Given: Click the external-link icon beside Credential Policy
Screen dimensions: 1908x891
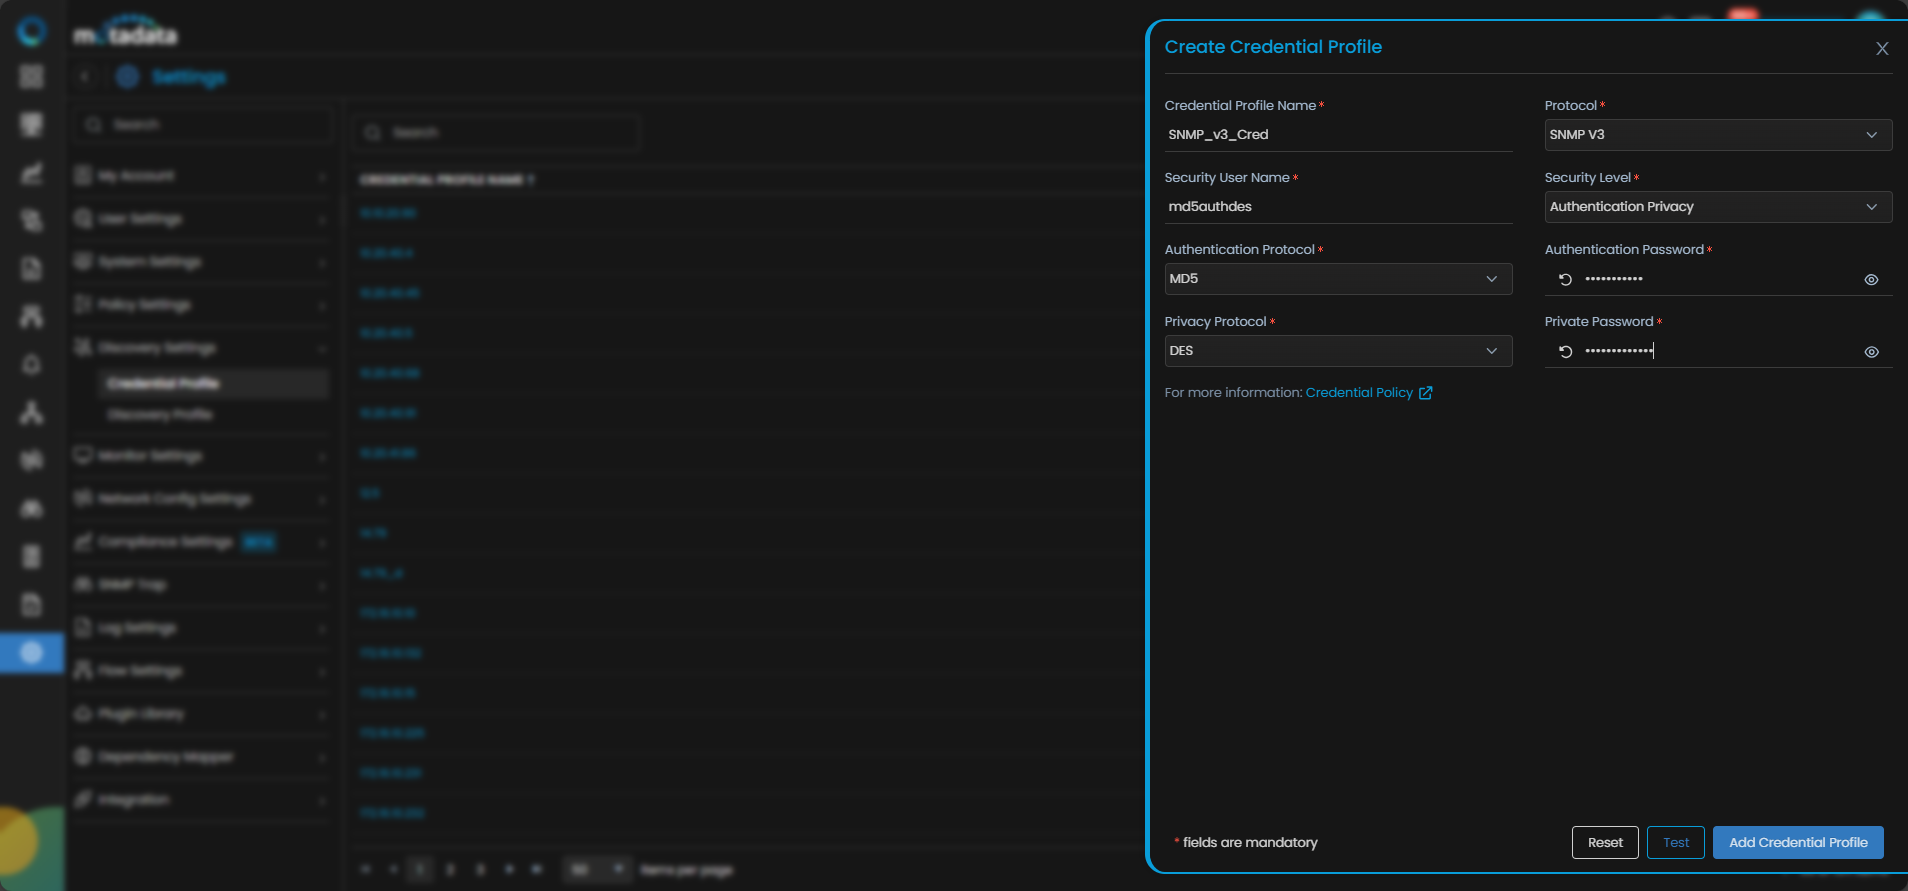Looking at the screenshot, I should tap(1426, 392).
